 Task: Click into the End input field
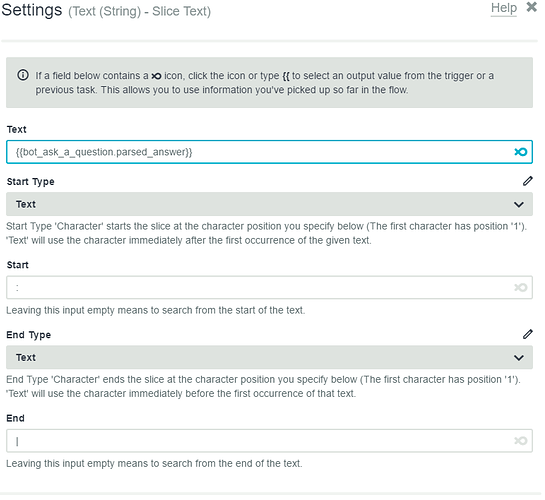point(269,441)
